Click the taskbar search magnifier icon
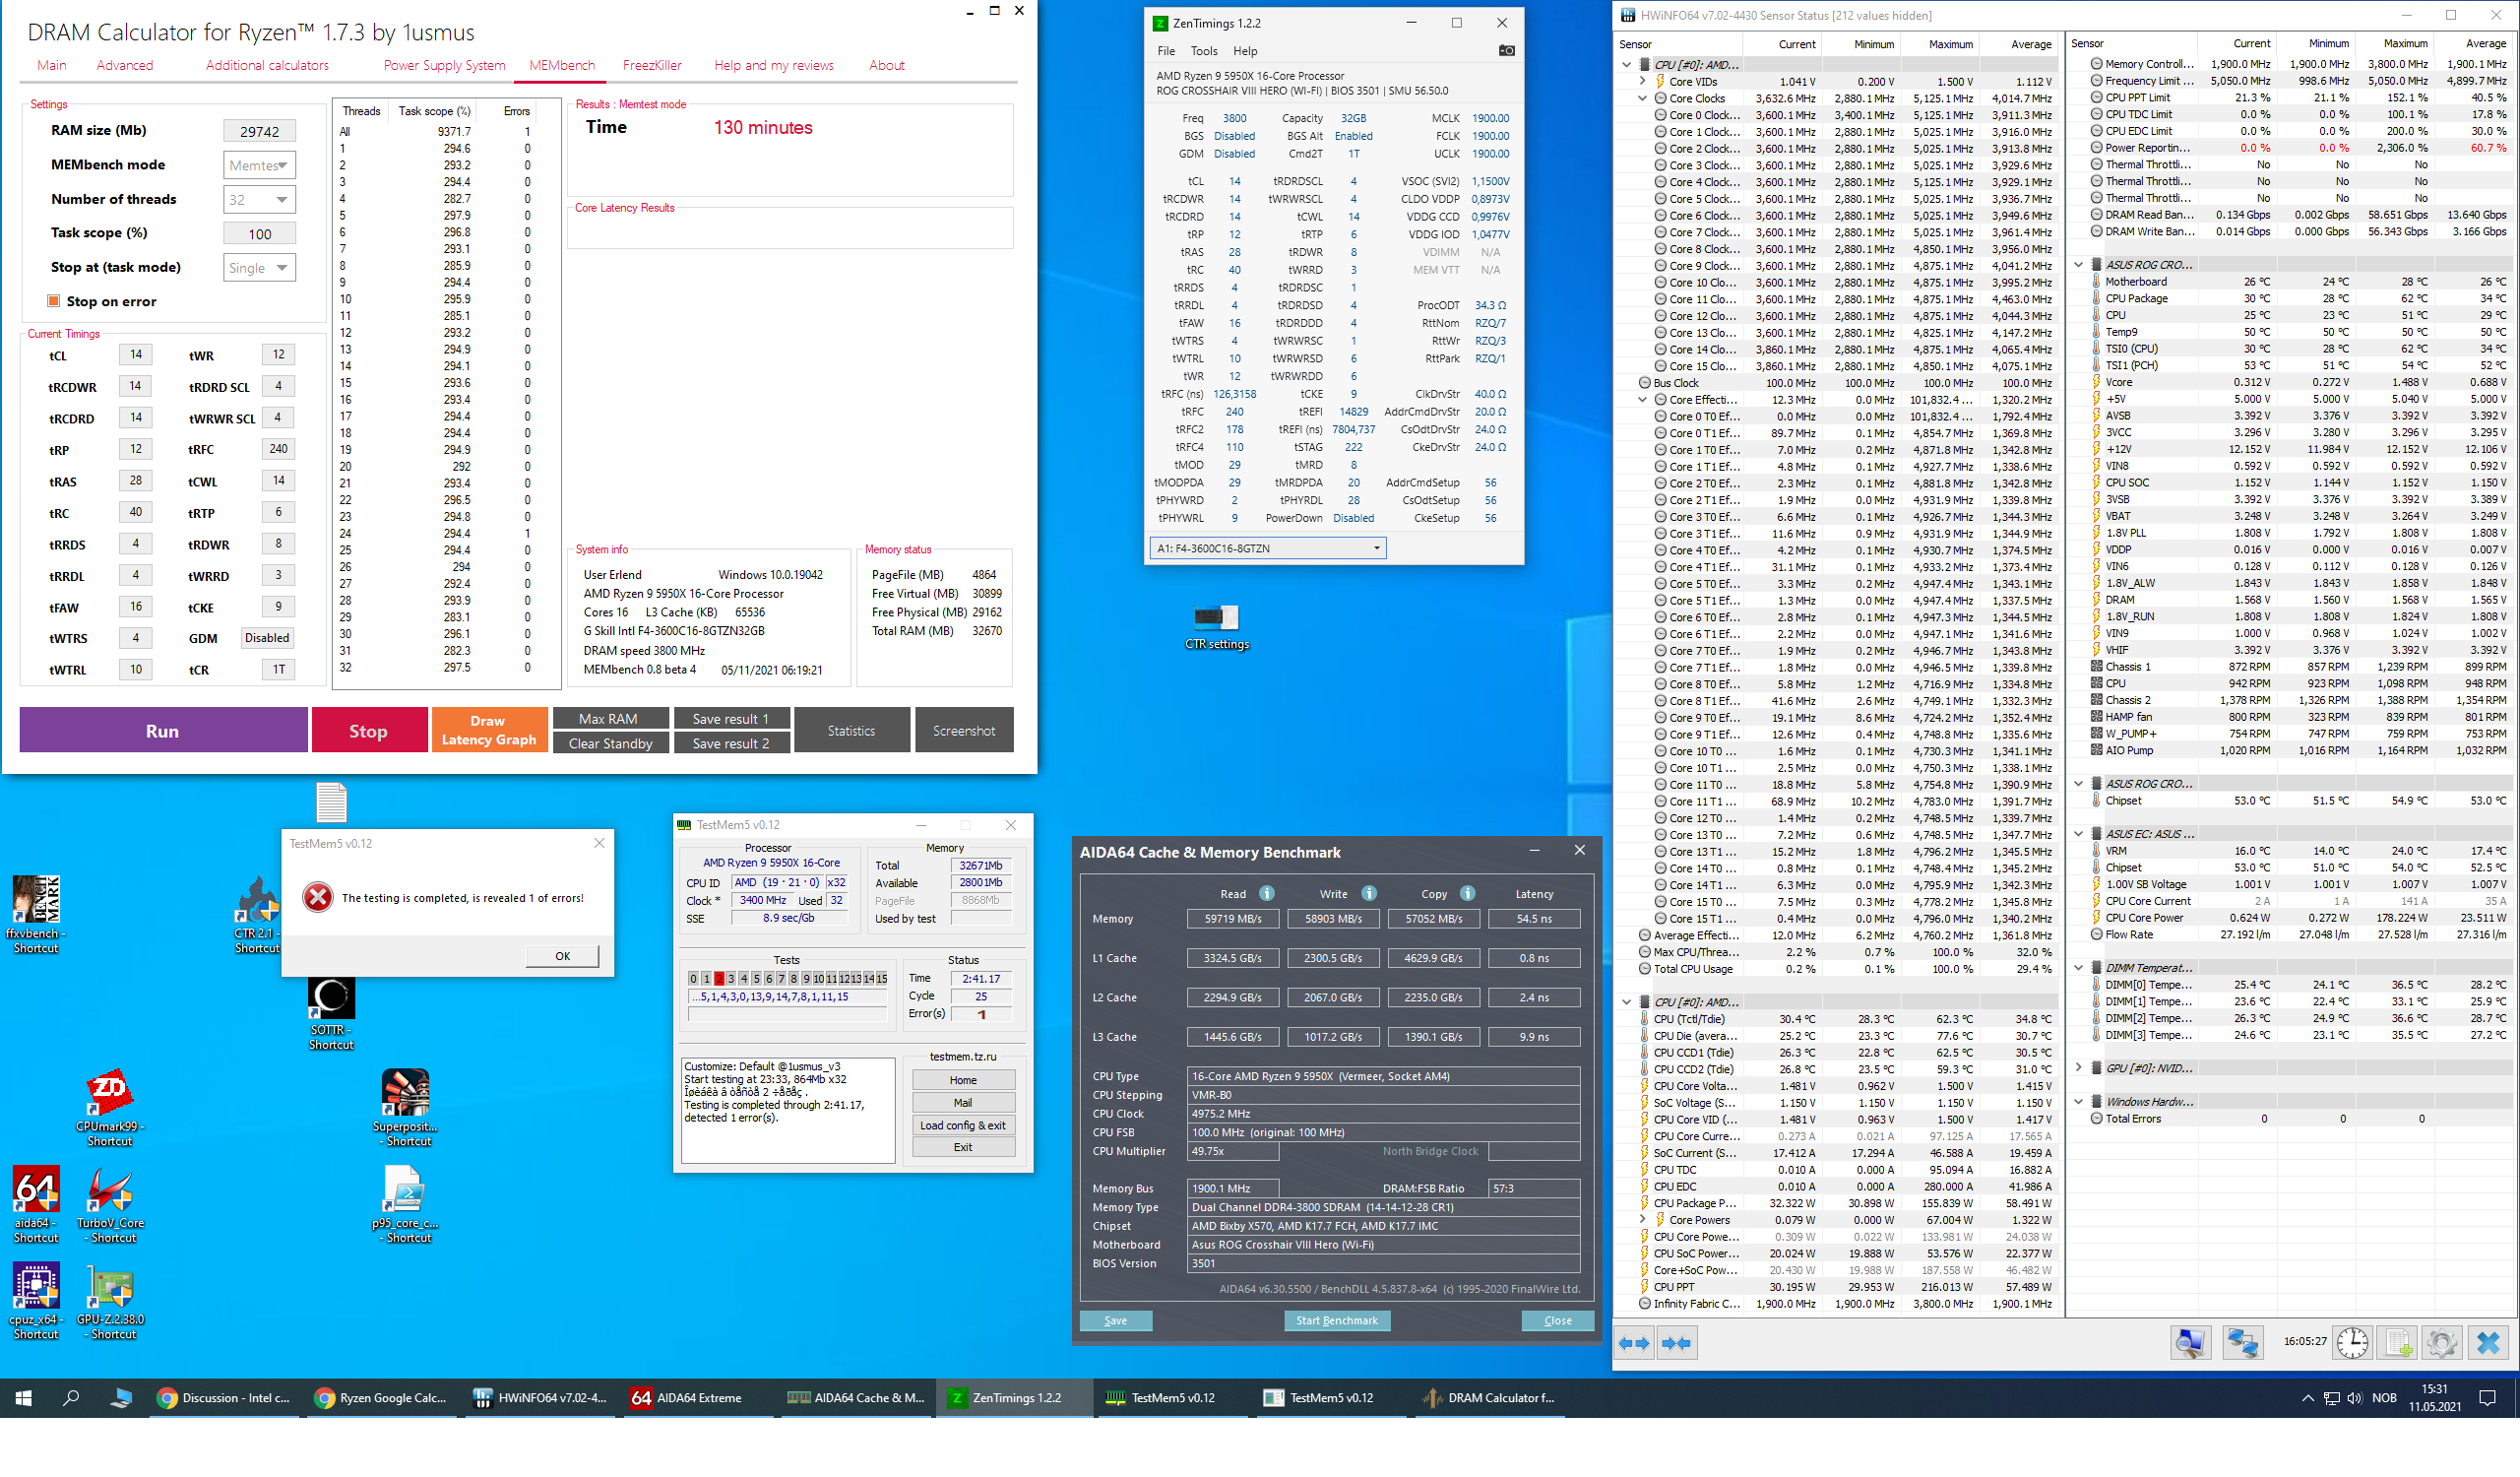The width and height of the screenshot is (2520, 1477). pyautogui.click(x=71, y=1398)
